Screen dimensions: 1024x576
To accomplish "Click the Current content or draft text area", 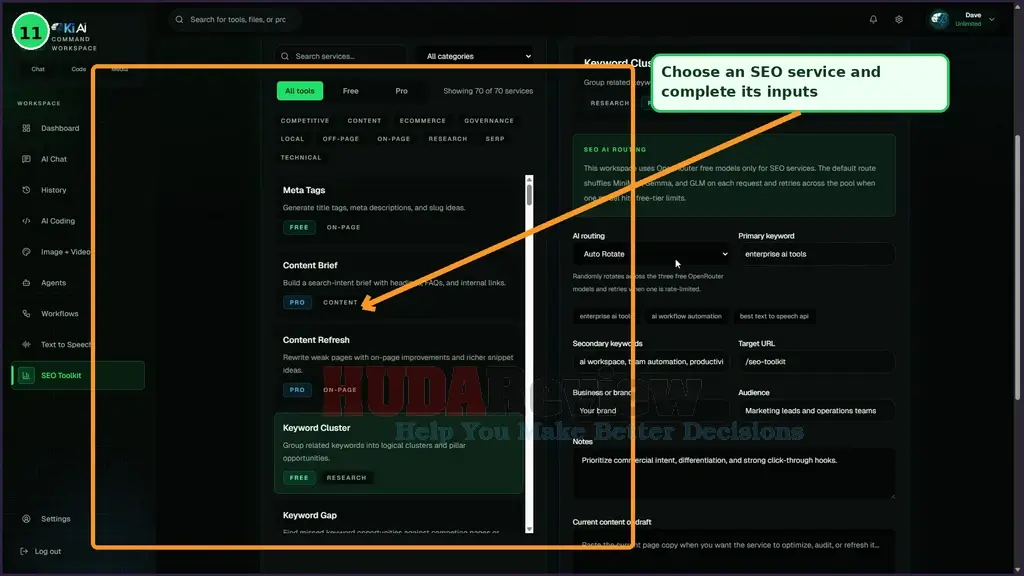I will point(734,552).
